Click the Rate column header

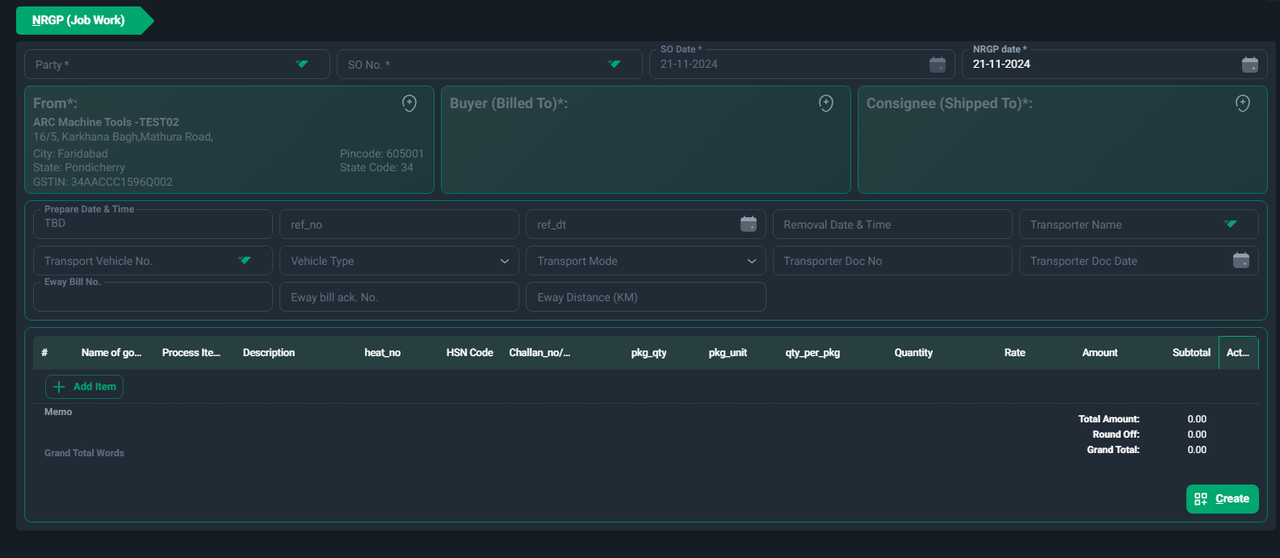tap(1015, 353)
